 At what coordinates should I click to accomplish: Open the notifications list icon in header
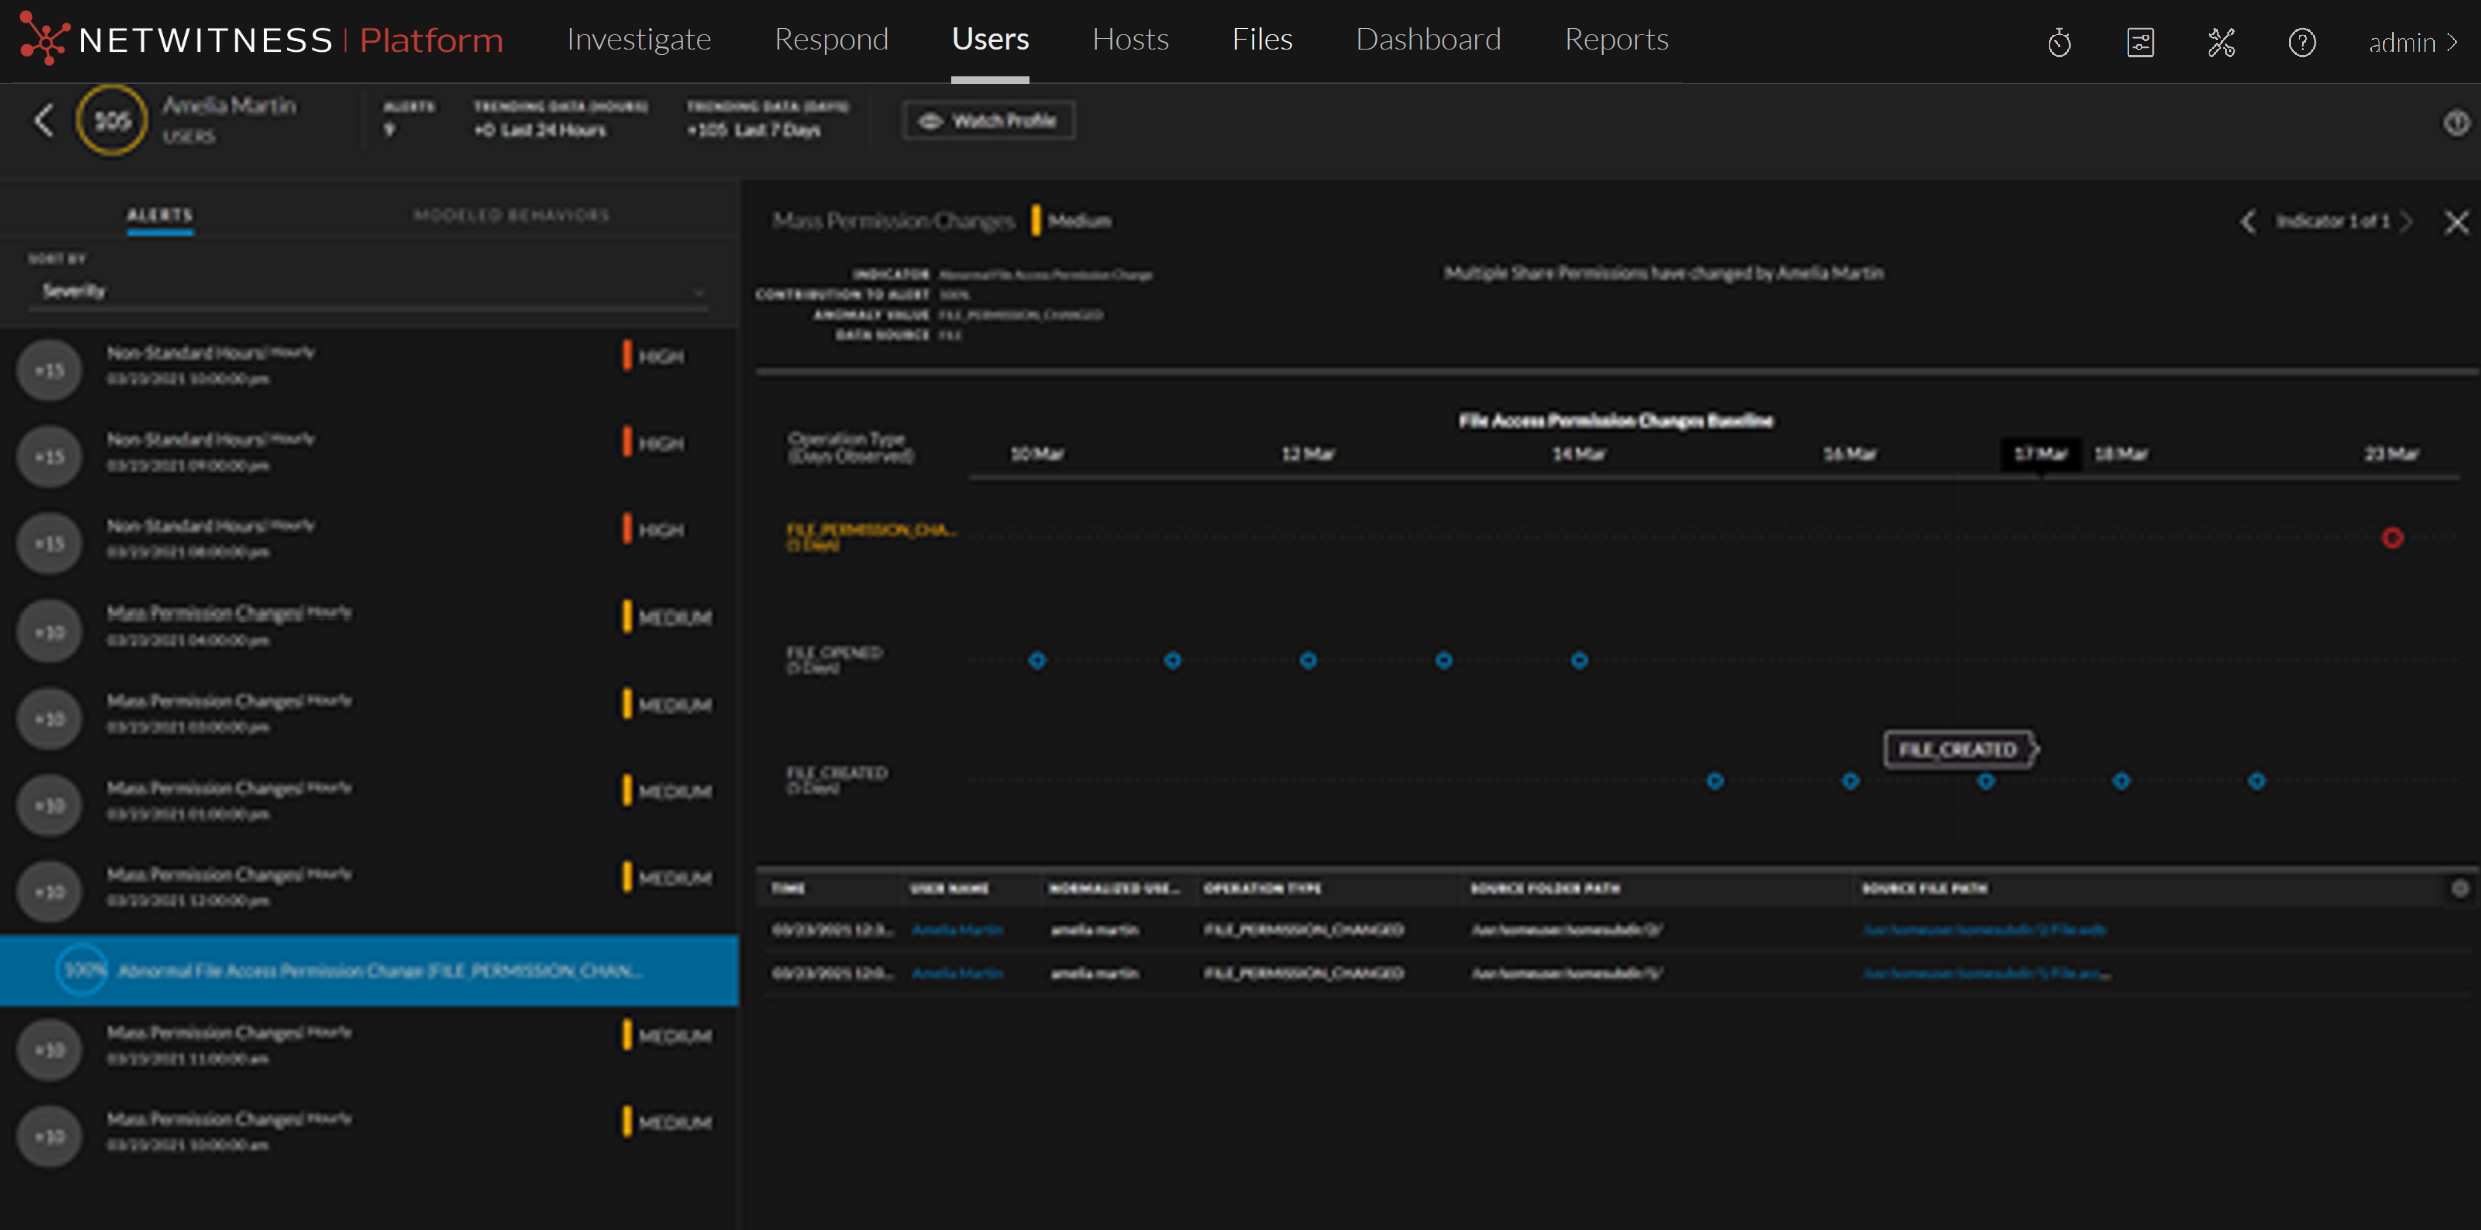point(2140,42)
